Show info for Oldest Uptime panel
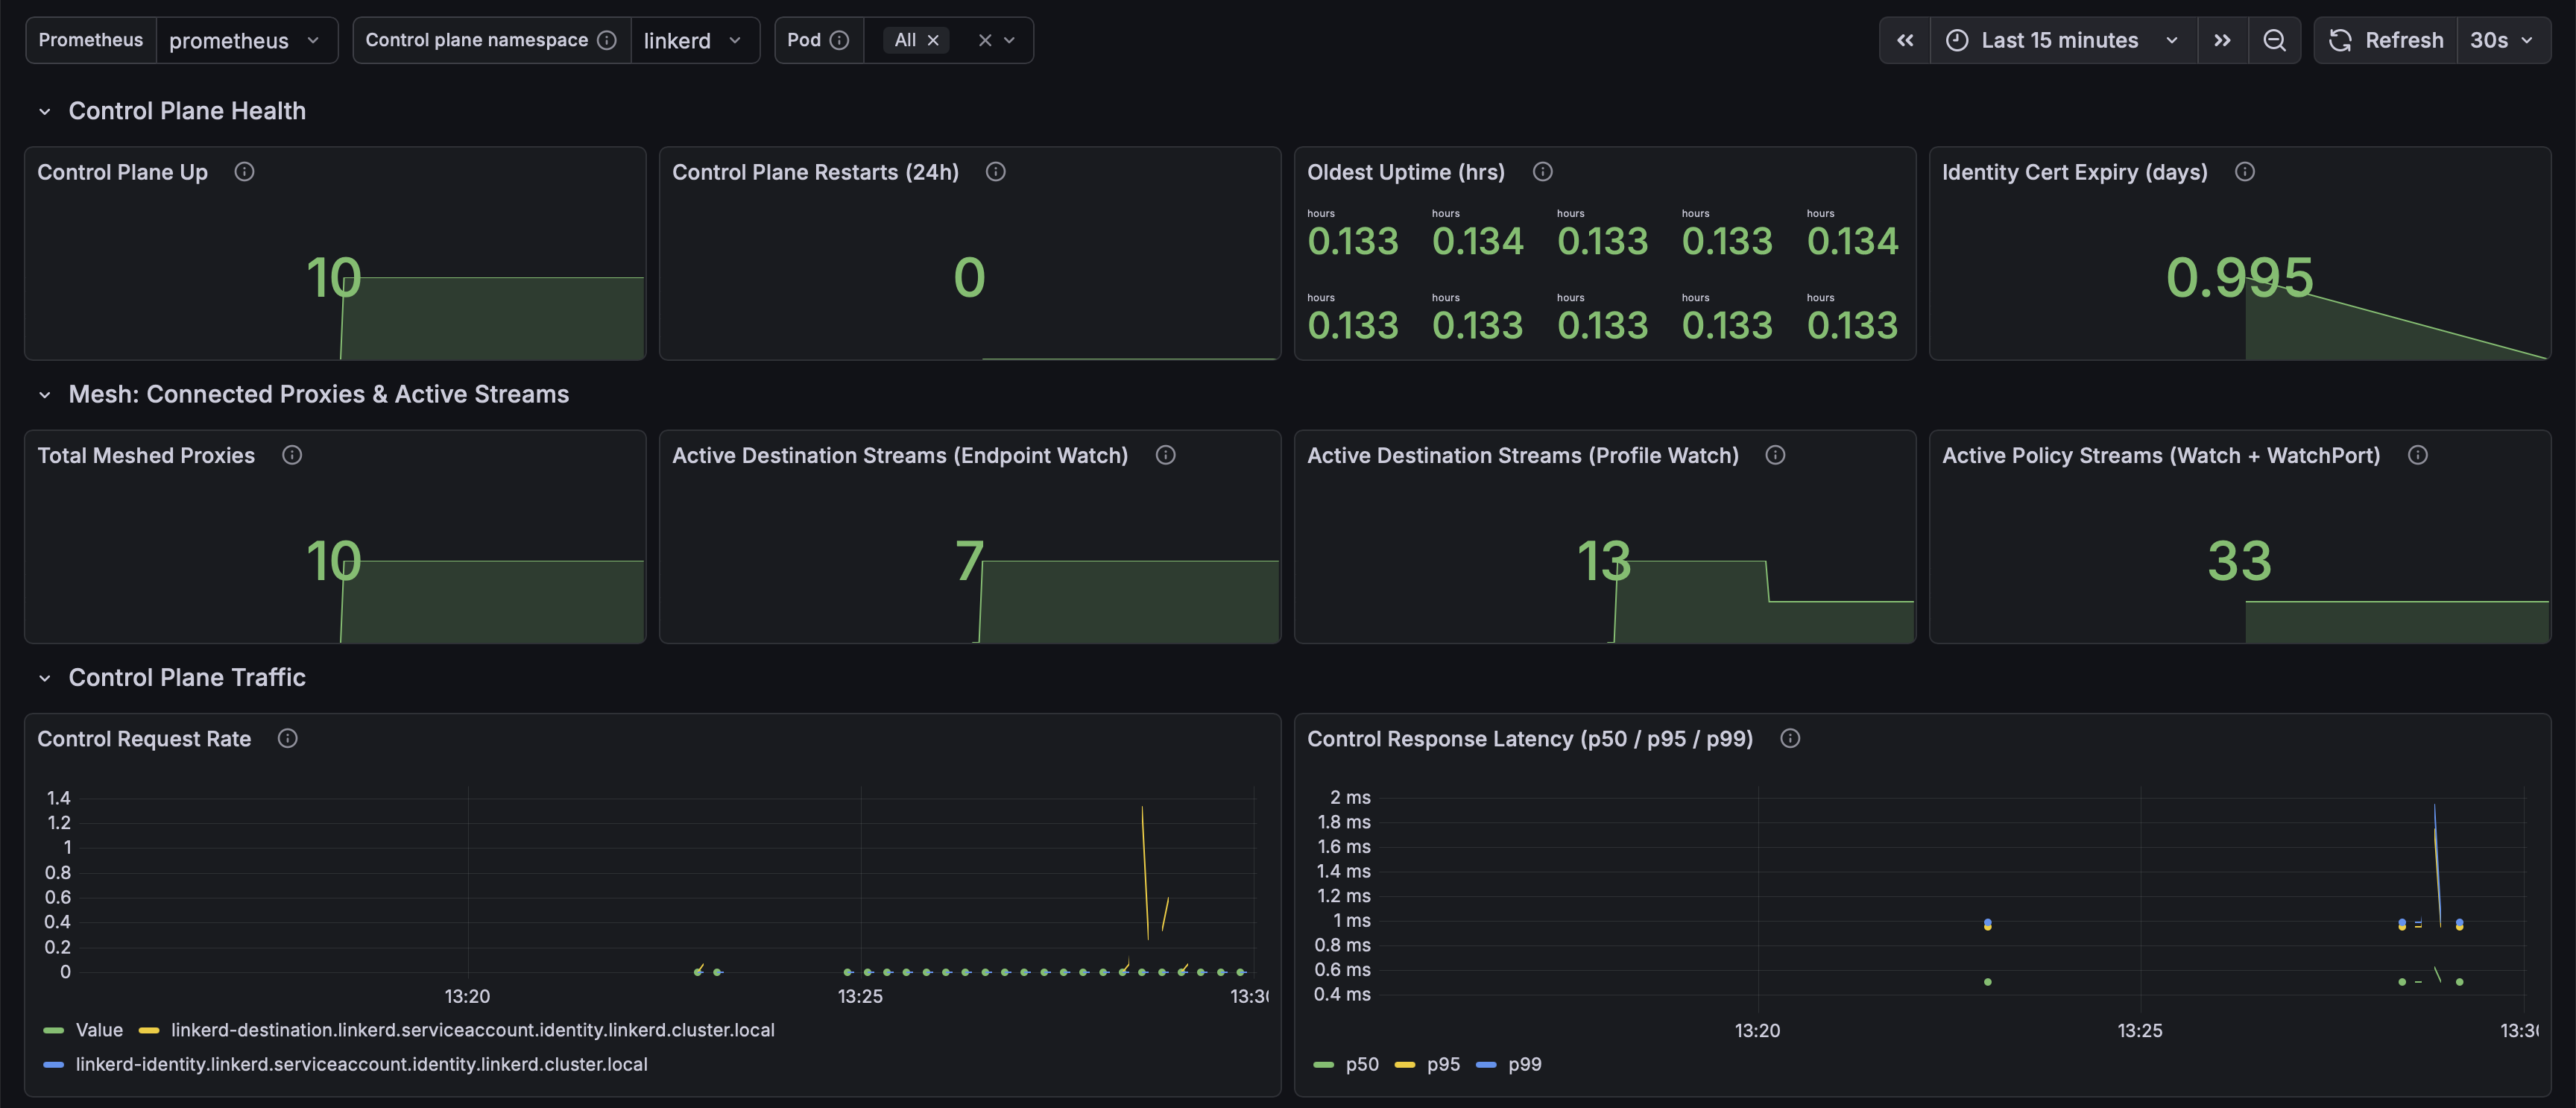The width and height of the screenshot is (2576, 1108). click(x=1542, y=172)
